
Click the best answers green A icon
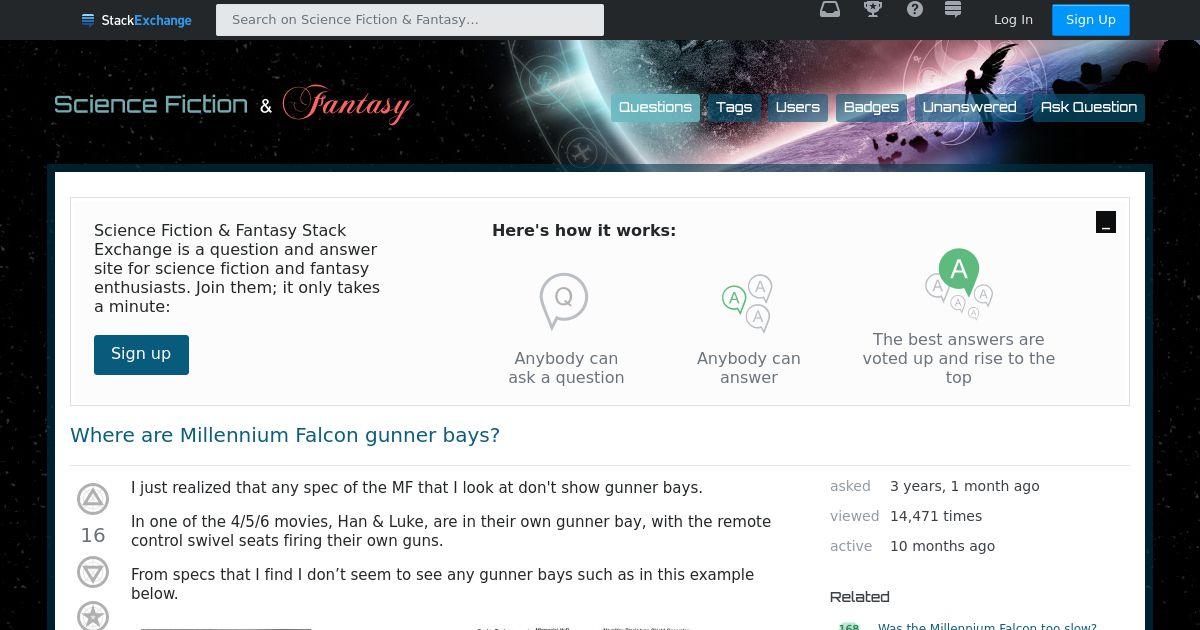point(959,284)
